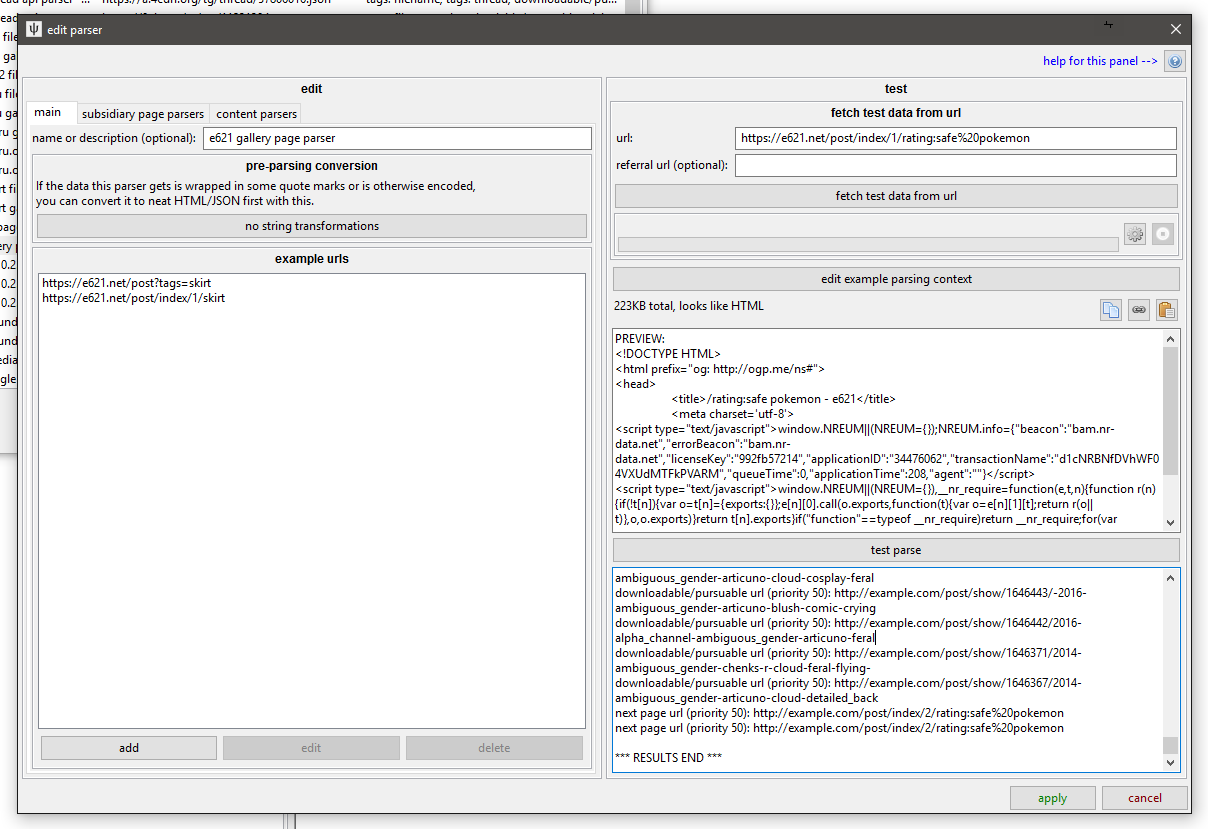Image resolution: width=1208 pixels, height=829 pixels.
Task: Click the post/show/1646367 result line
Action: click(848, 690)
